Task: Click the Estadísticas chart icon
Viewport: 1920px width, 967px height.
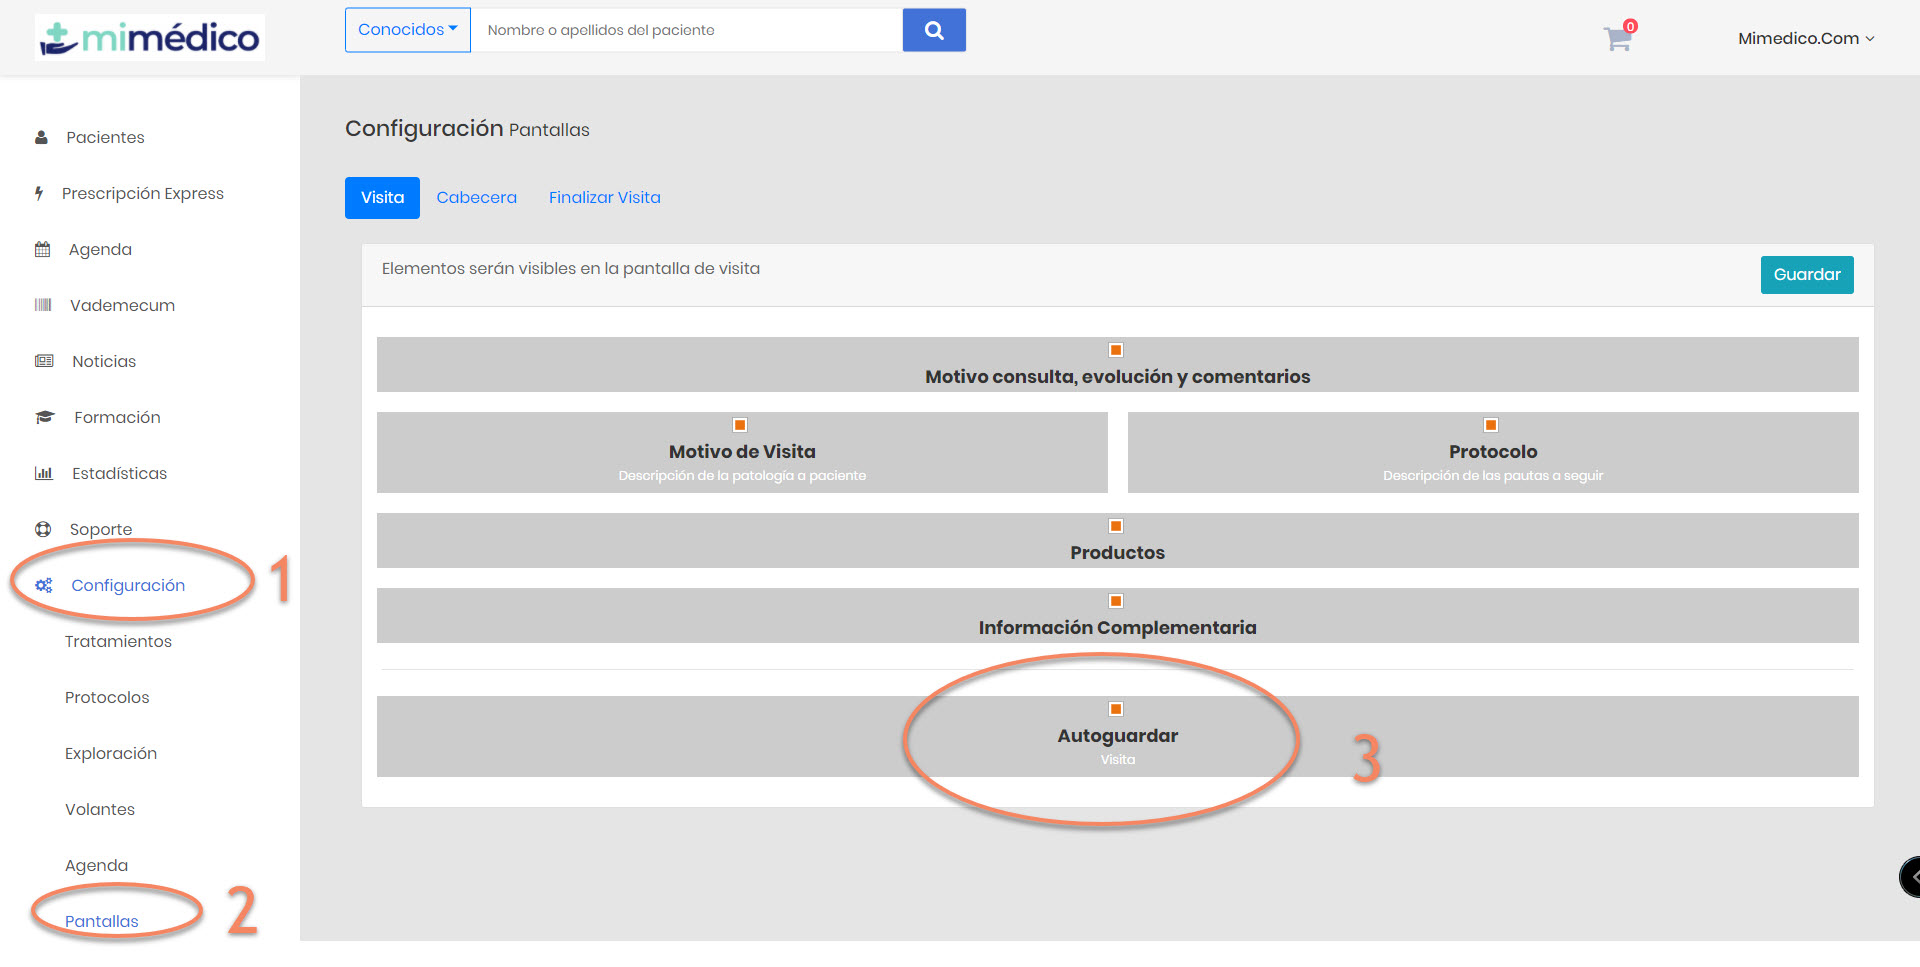Action: pos(44,473)
